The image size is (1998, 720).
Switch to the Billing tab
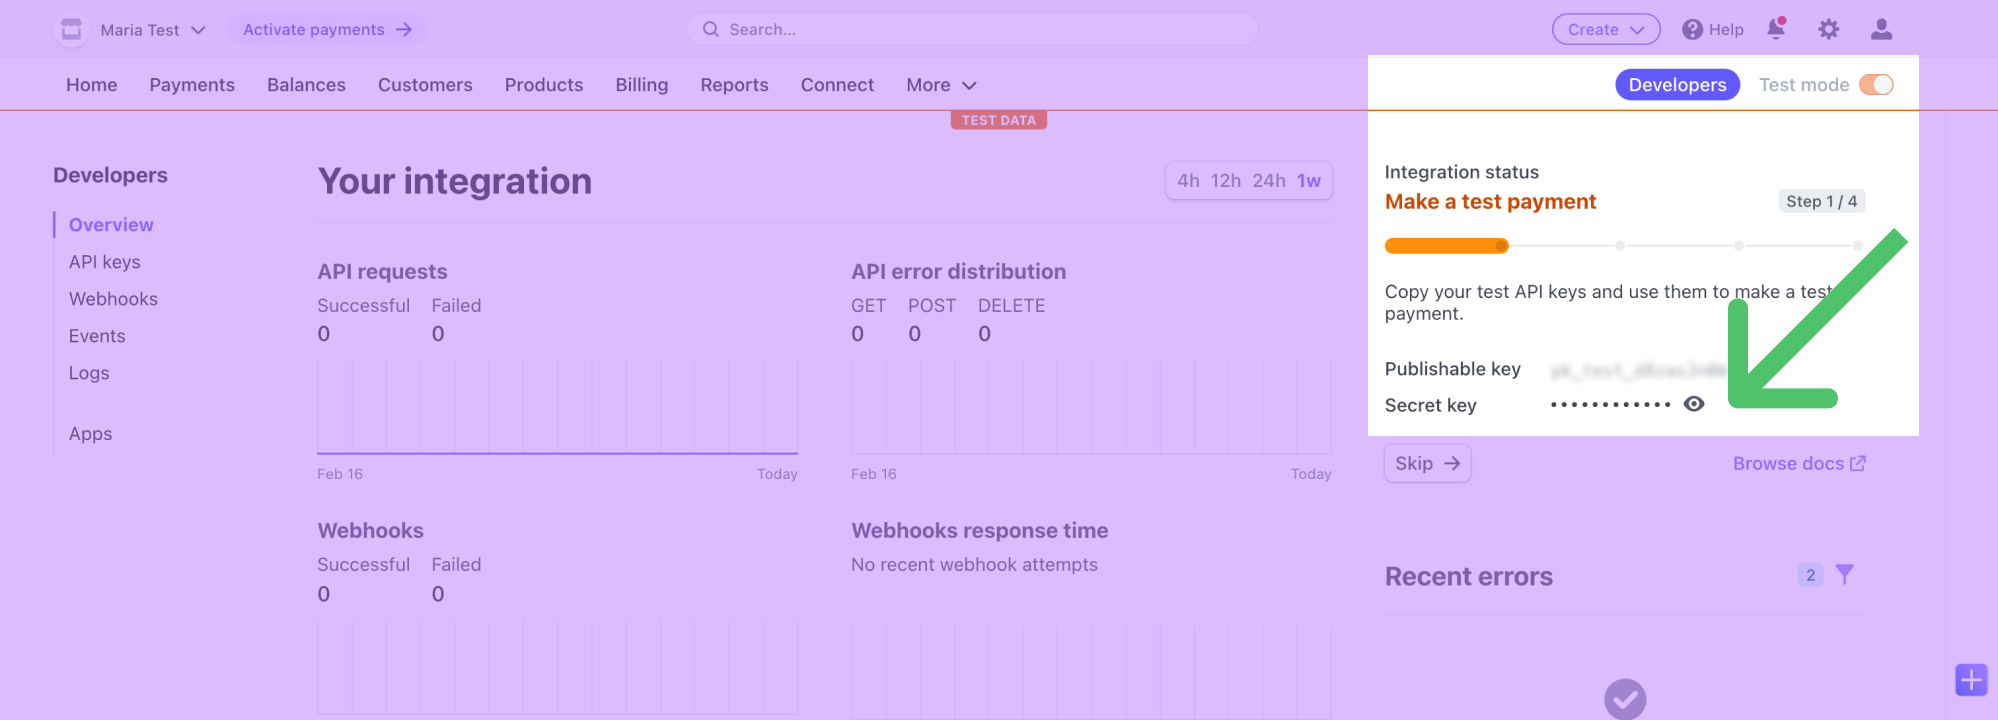642,85
